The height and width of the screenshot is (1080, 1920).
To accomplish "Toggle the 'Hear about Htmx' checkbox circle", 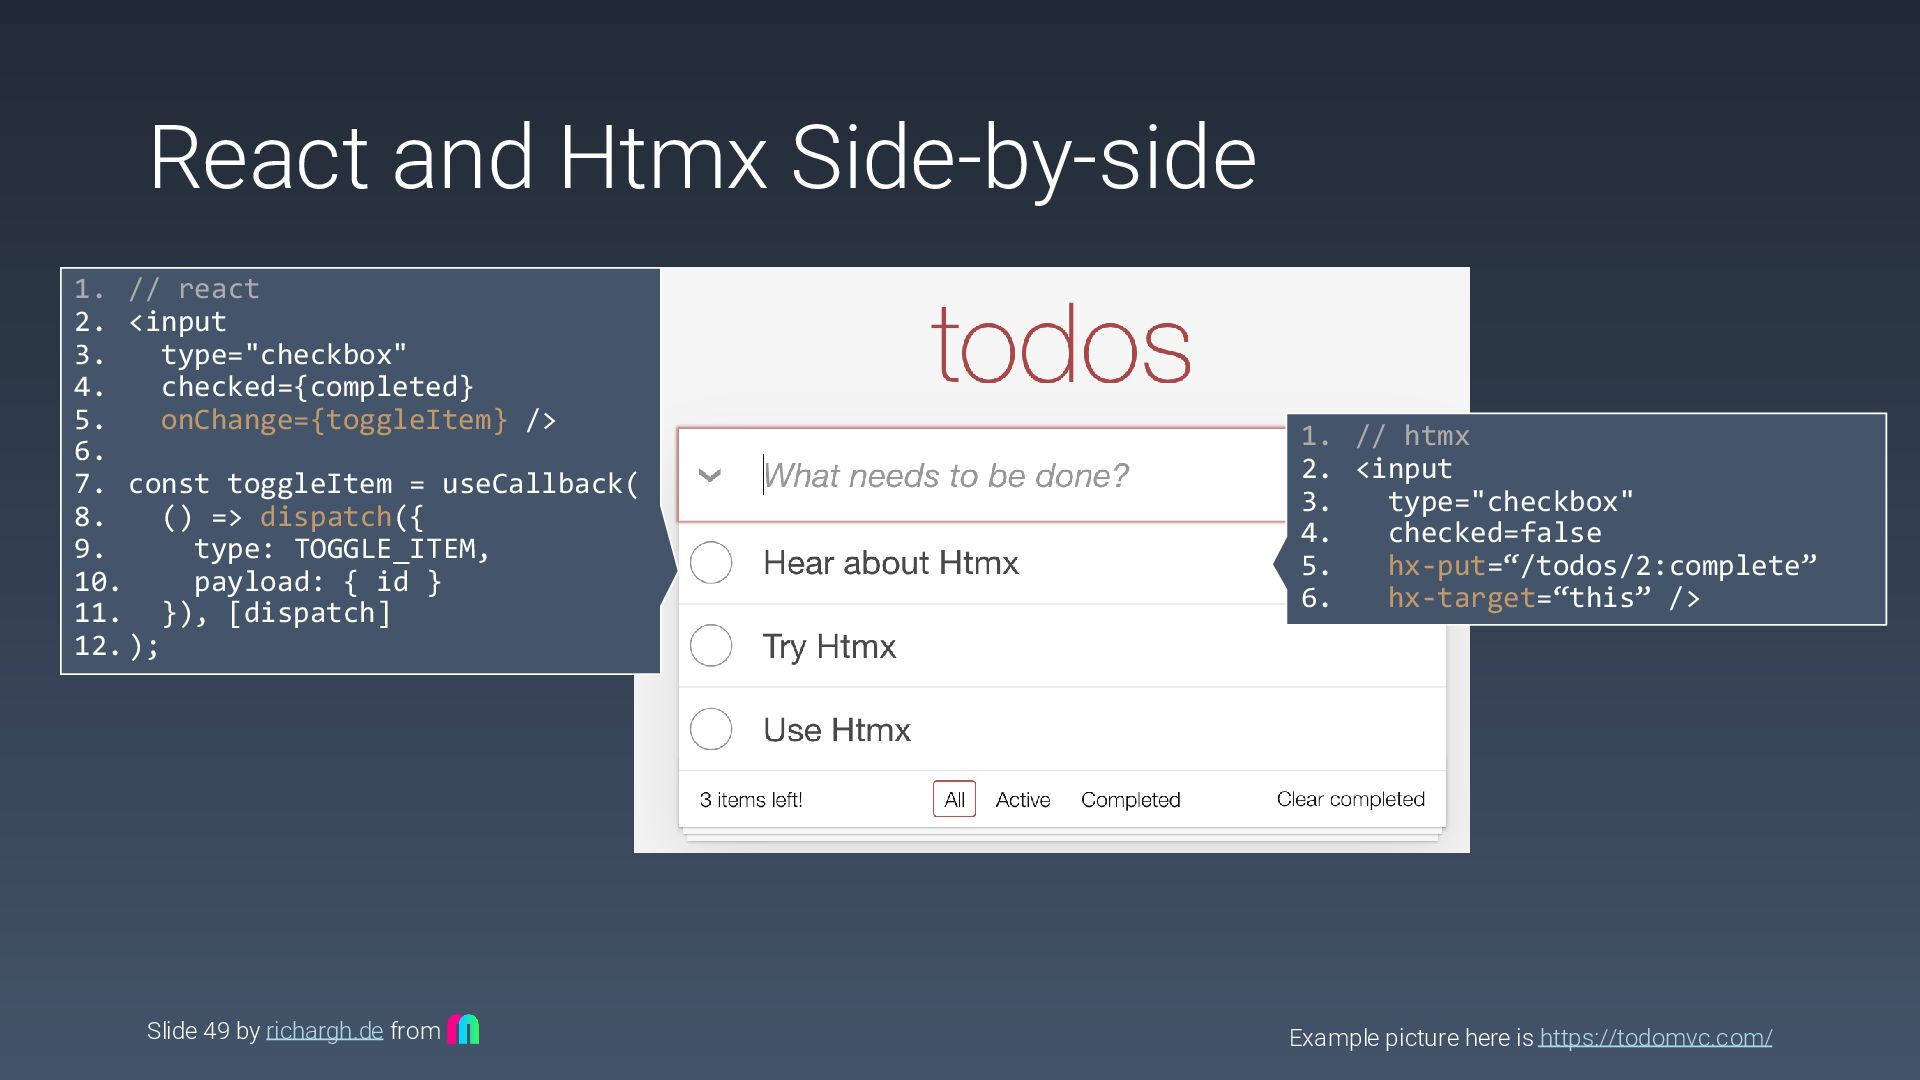I will (x=711, y=563).
